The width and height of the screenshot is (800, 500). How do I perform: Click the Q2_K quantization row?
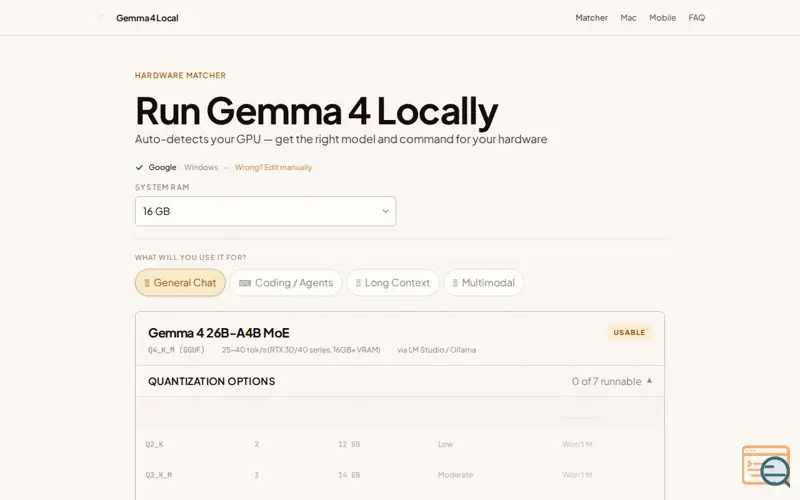tap(400, 444)
